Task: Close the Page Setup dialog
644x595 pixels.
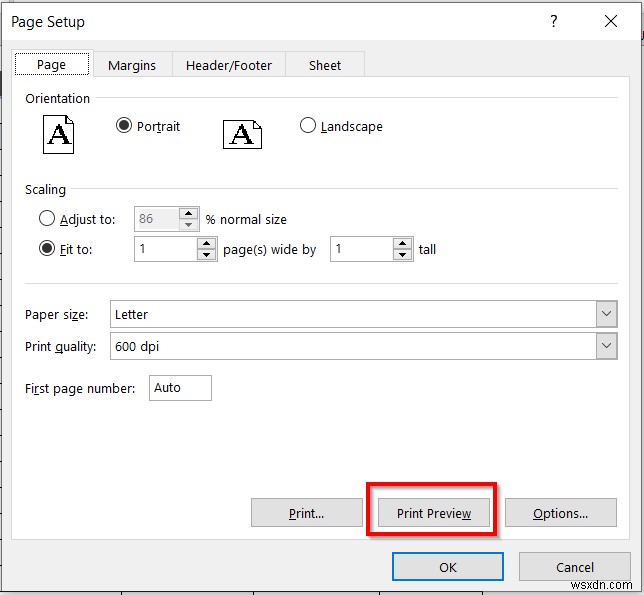Action: click(611, 21)
